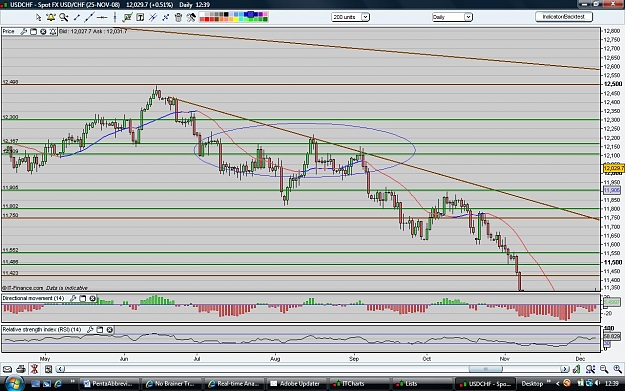Screen dimensions: 625x391
Task: Click the 12,500 price axis label
Action: [x=613, y=84]
